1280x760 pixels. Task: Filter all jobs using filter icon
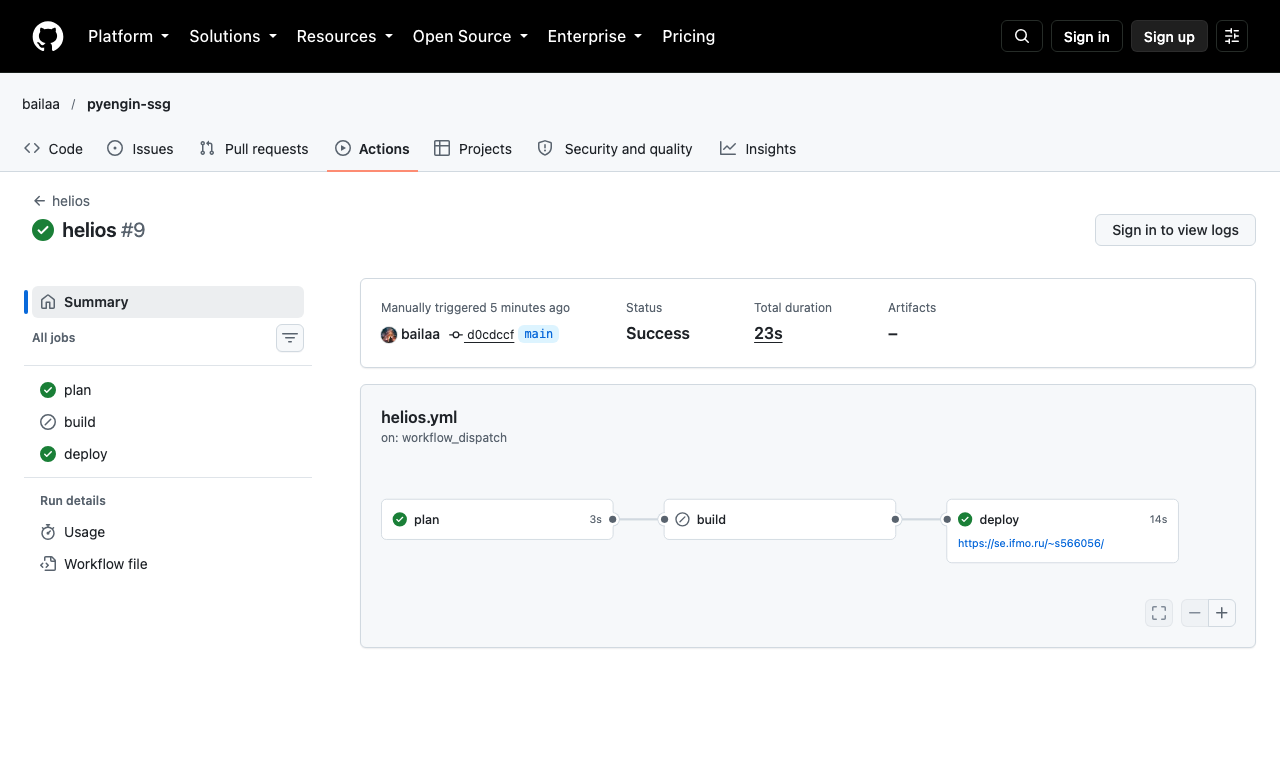(290, 338)
